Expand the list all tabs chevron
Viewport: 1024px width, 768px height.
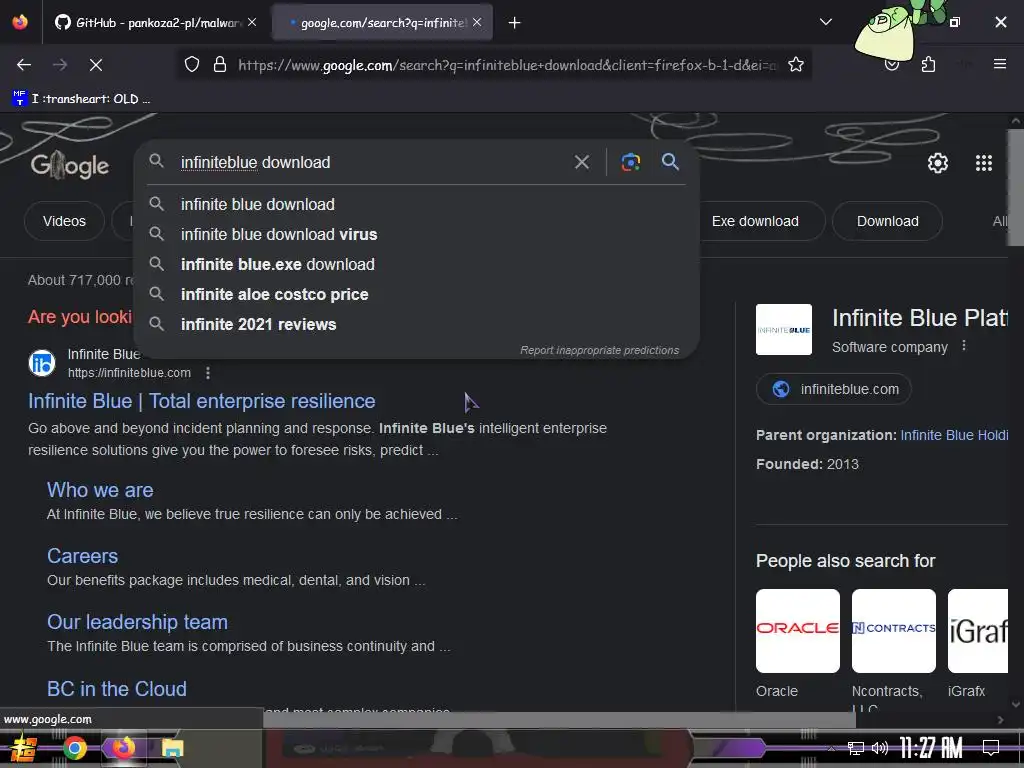pyautogui.click(x=825, y=22)
